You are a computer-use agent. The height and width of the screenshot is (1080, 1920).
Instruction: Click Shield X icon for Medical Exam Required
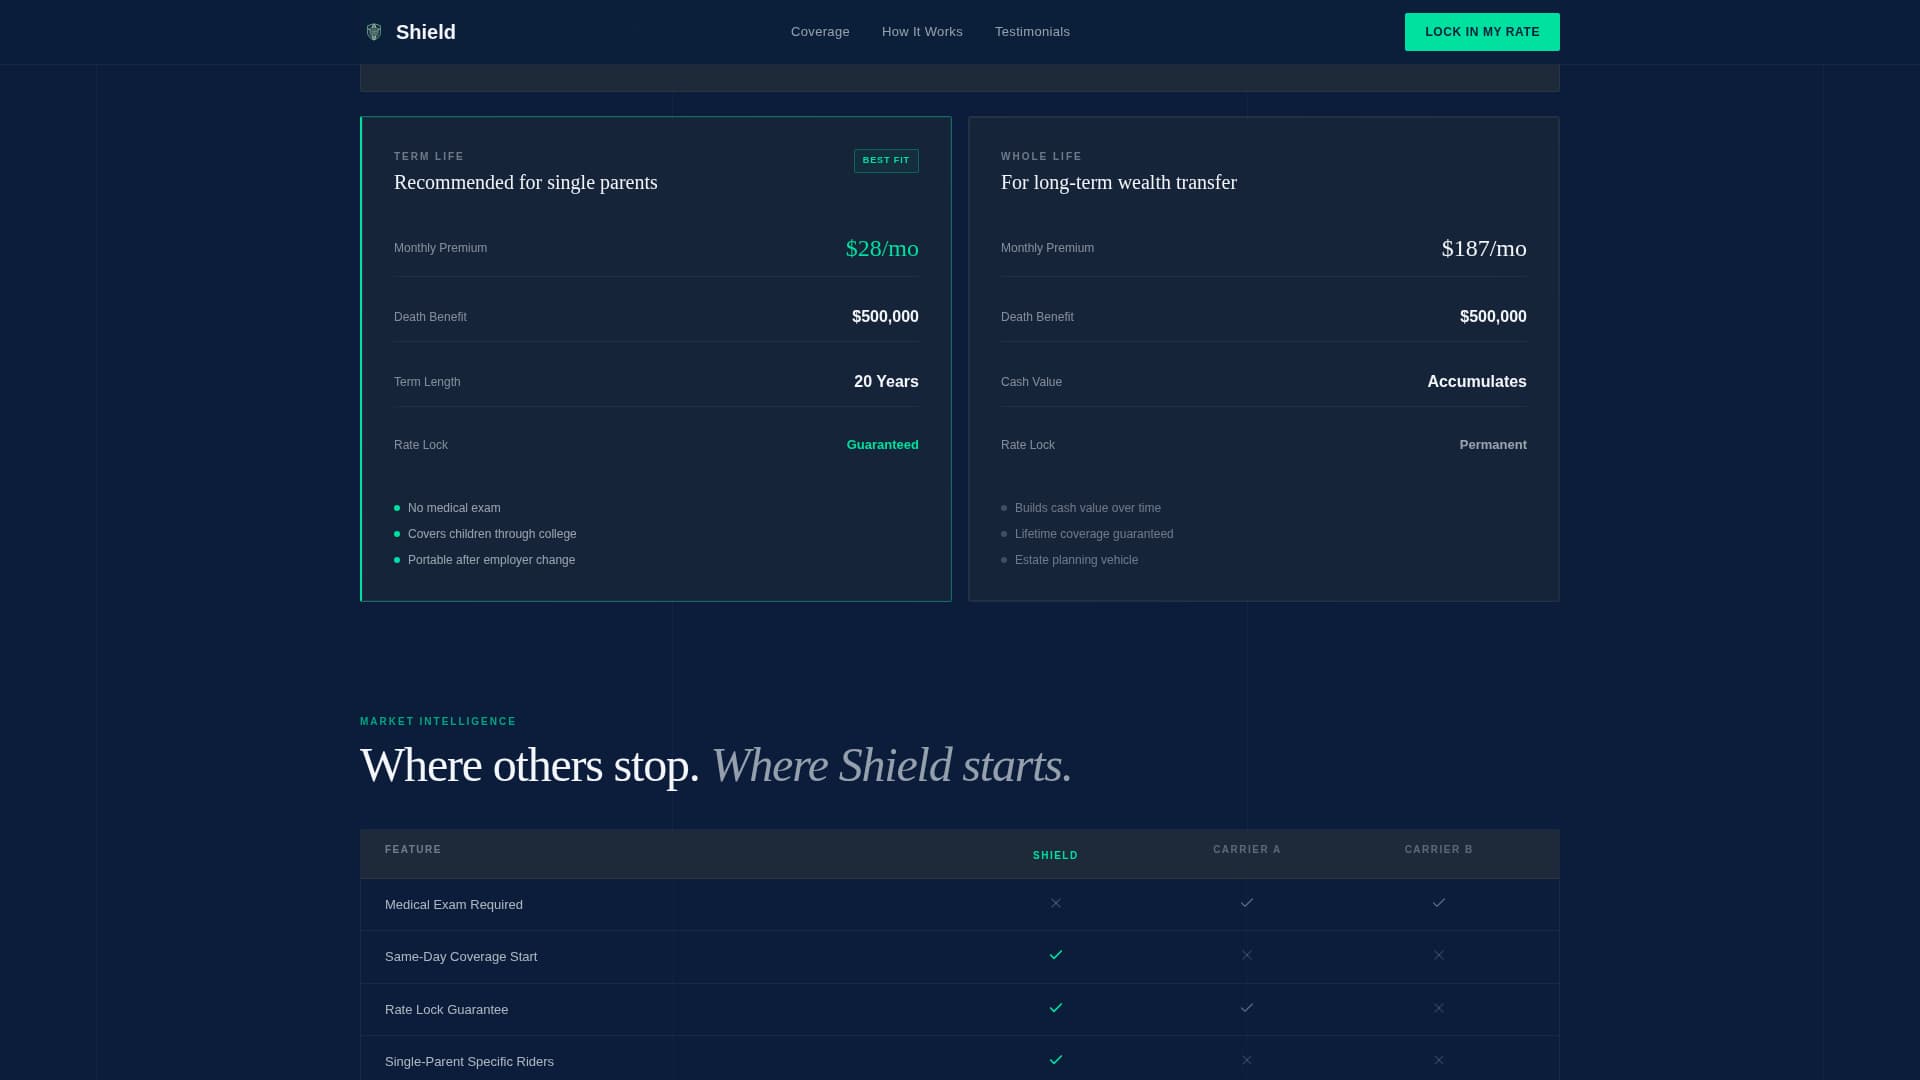(x=1055, y=903)
